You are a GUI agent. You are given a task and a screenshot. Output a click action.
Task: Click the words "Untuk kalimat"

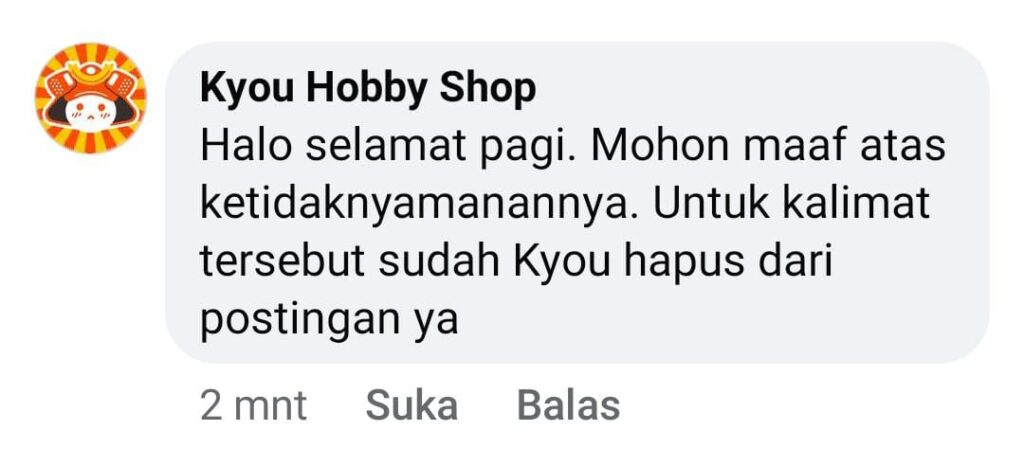[791, 204]
